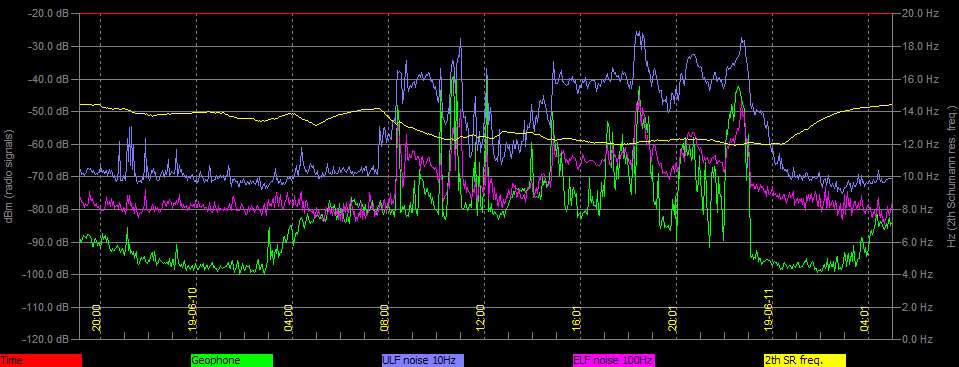This screenshot has height=367, width=959.
Task: Click the Hz Schumann res. freq. axis title
Action: click(951, 176)
